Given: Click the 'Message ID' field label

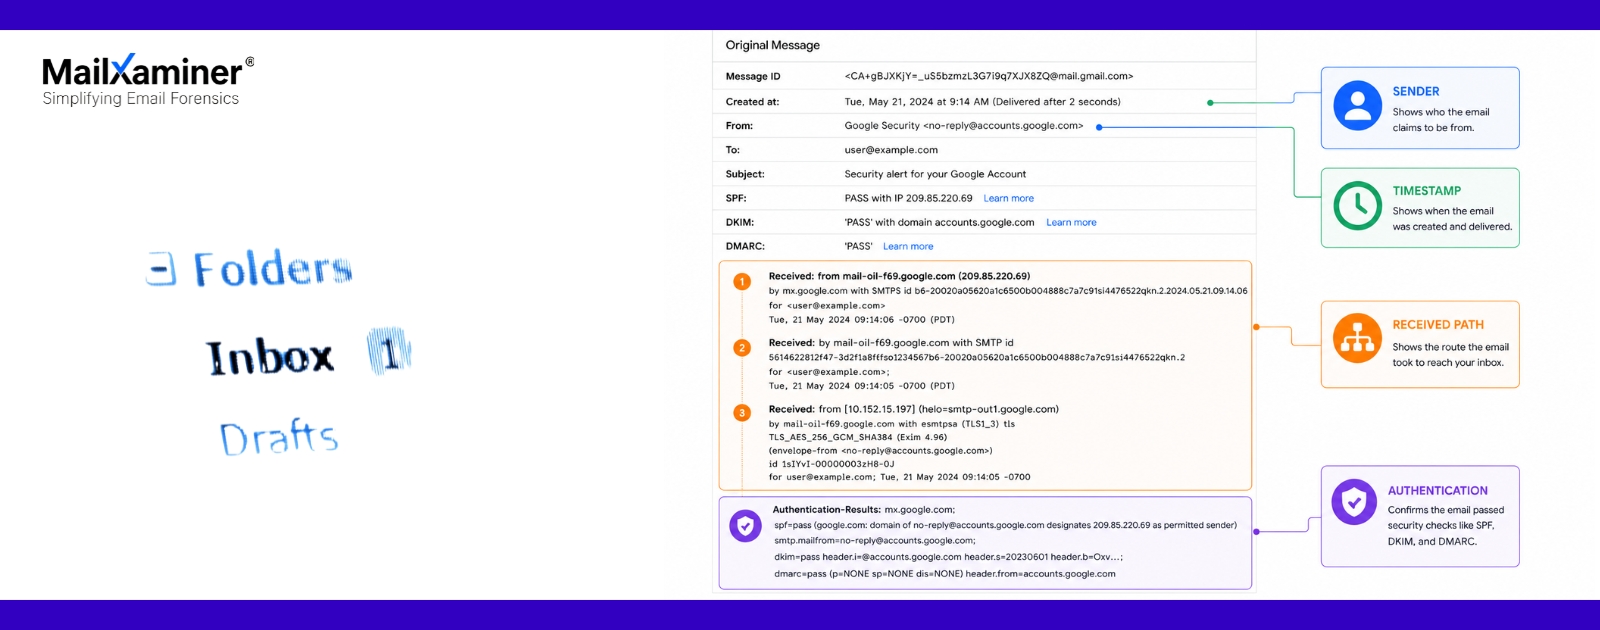Looking at the screenshot, I should coord(753,76).
